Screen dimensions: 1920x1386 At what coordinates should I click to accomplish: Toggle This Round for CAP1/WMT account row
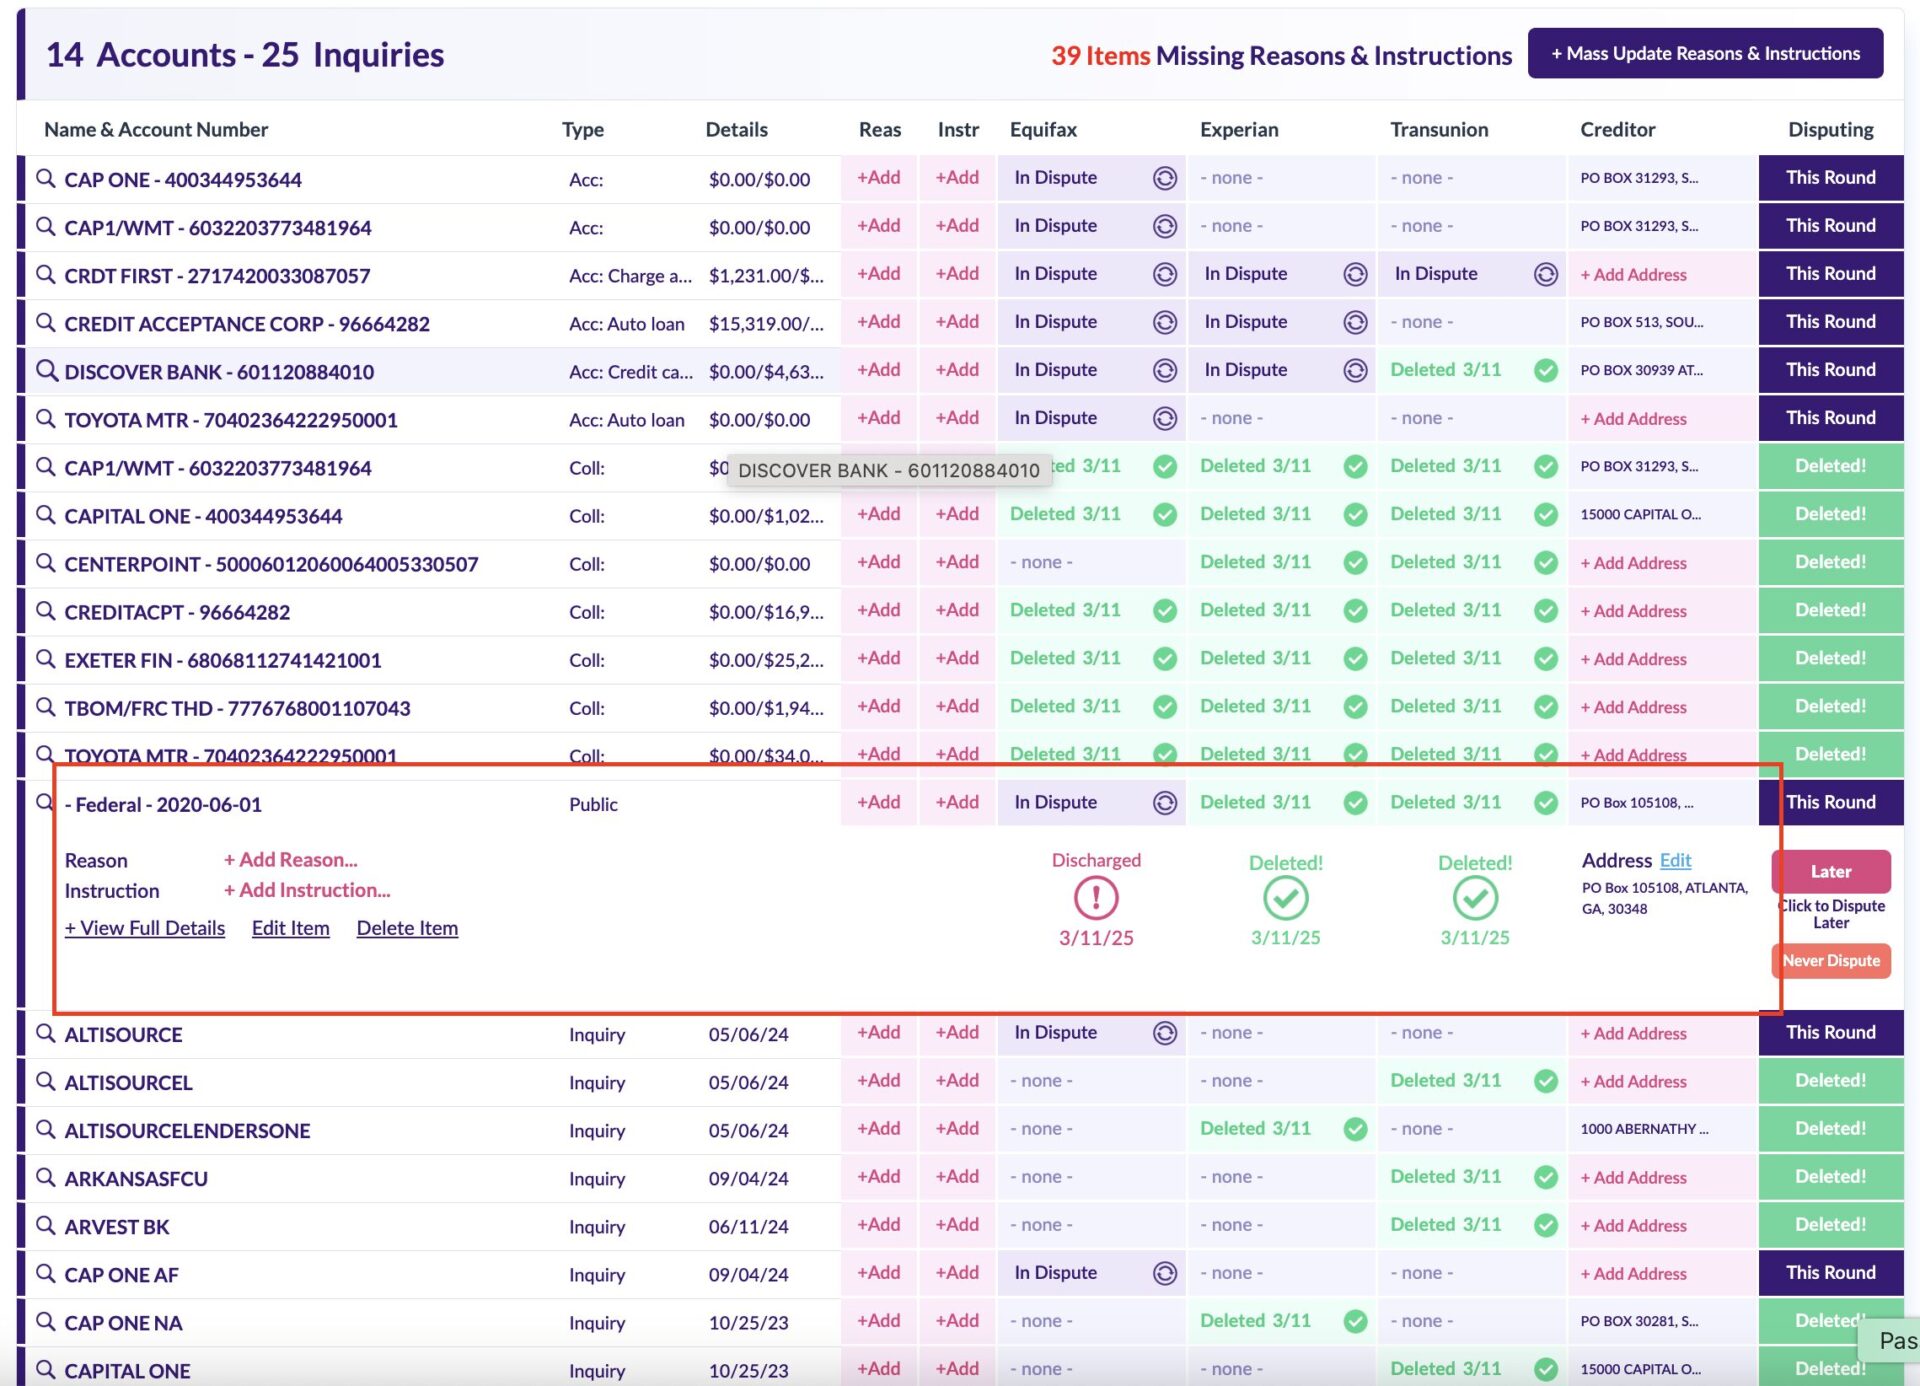(x=1830, y=225)
